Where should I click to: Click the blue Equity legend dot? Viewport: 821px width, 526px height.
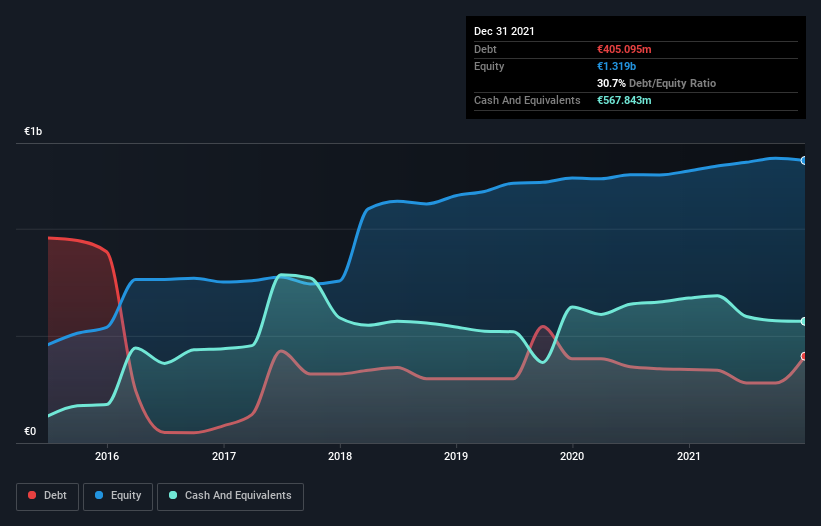99,495
